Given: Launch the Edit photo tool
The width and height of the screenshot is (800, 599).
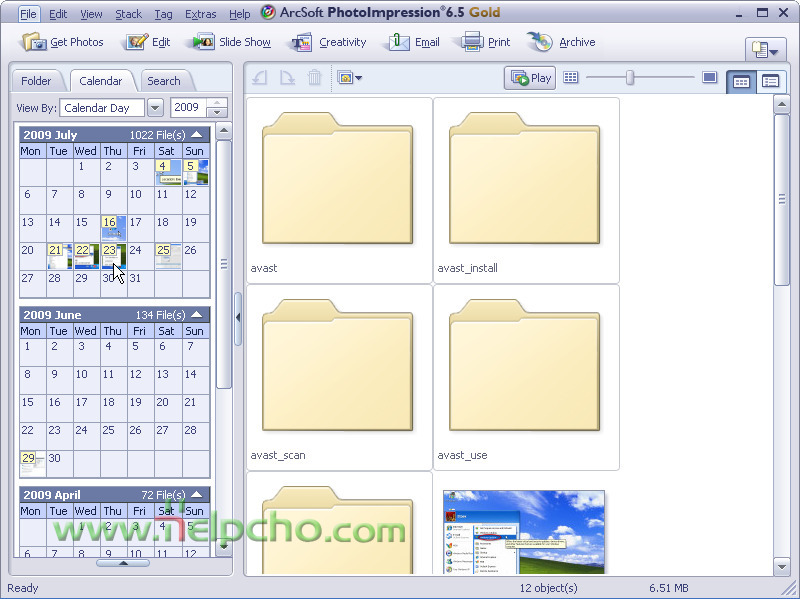Looking at the screenshot, I should (x=148, y=42).
